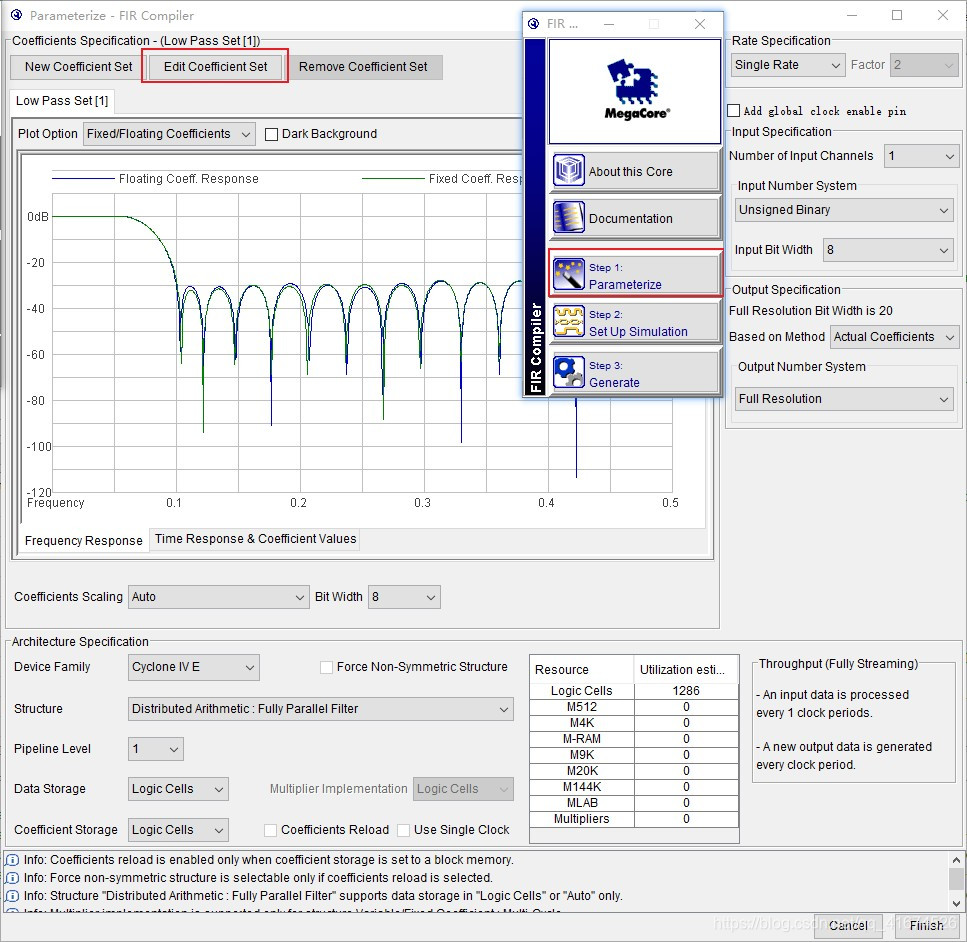Viewport: 967px width, 942px height.
Task: Click the Step 3 Generate label
Action: pos(614,374)
